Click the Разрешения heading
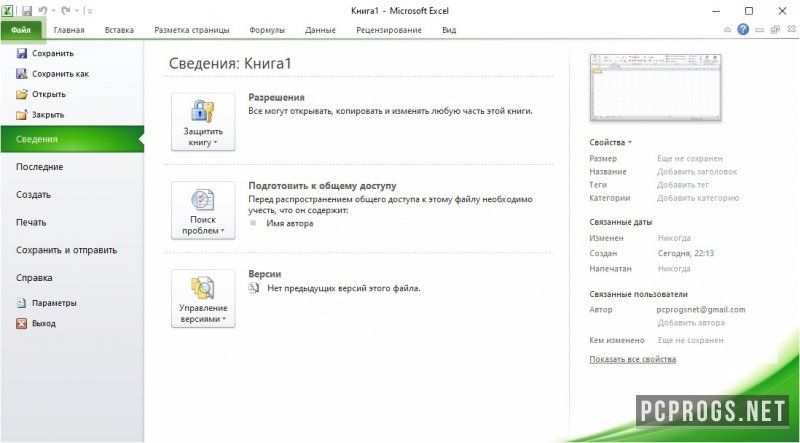 277,97
